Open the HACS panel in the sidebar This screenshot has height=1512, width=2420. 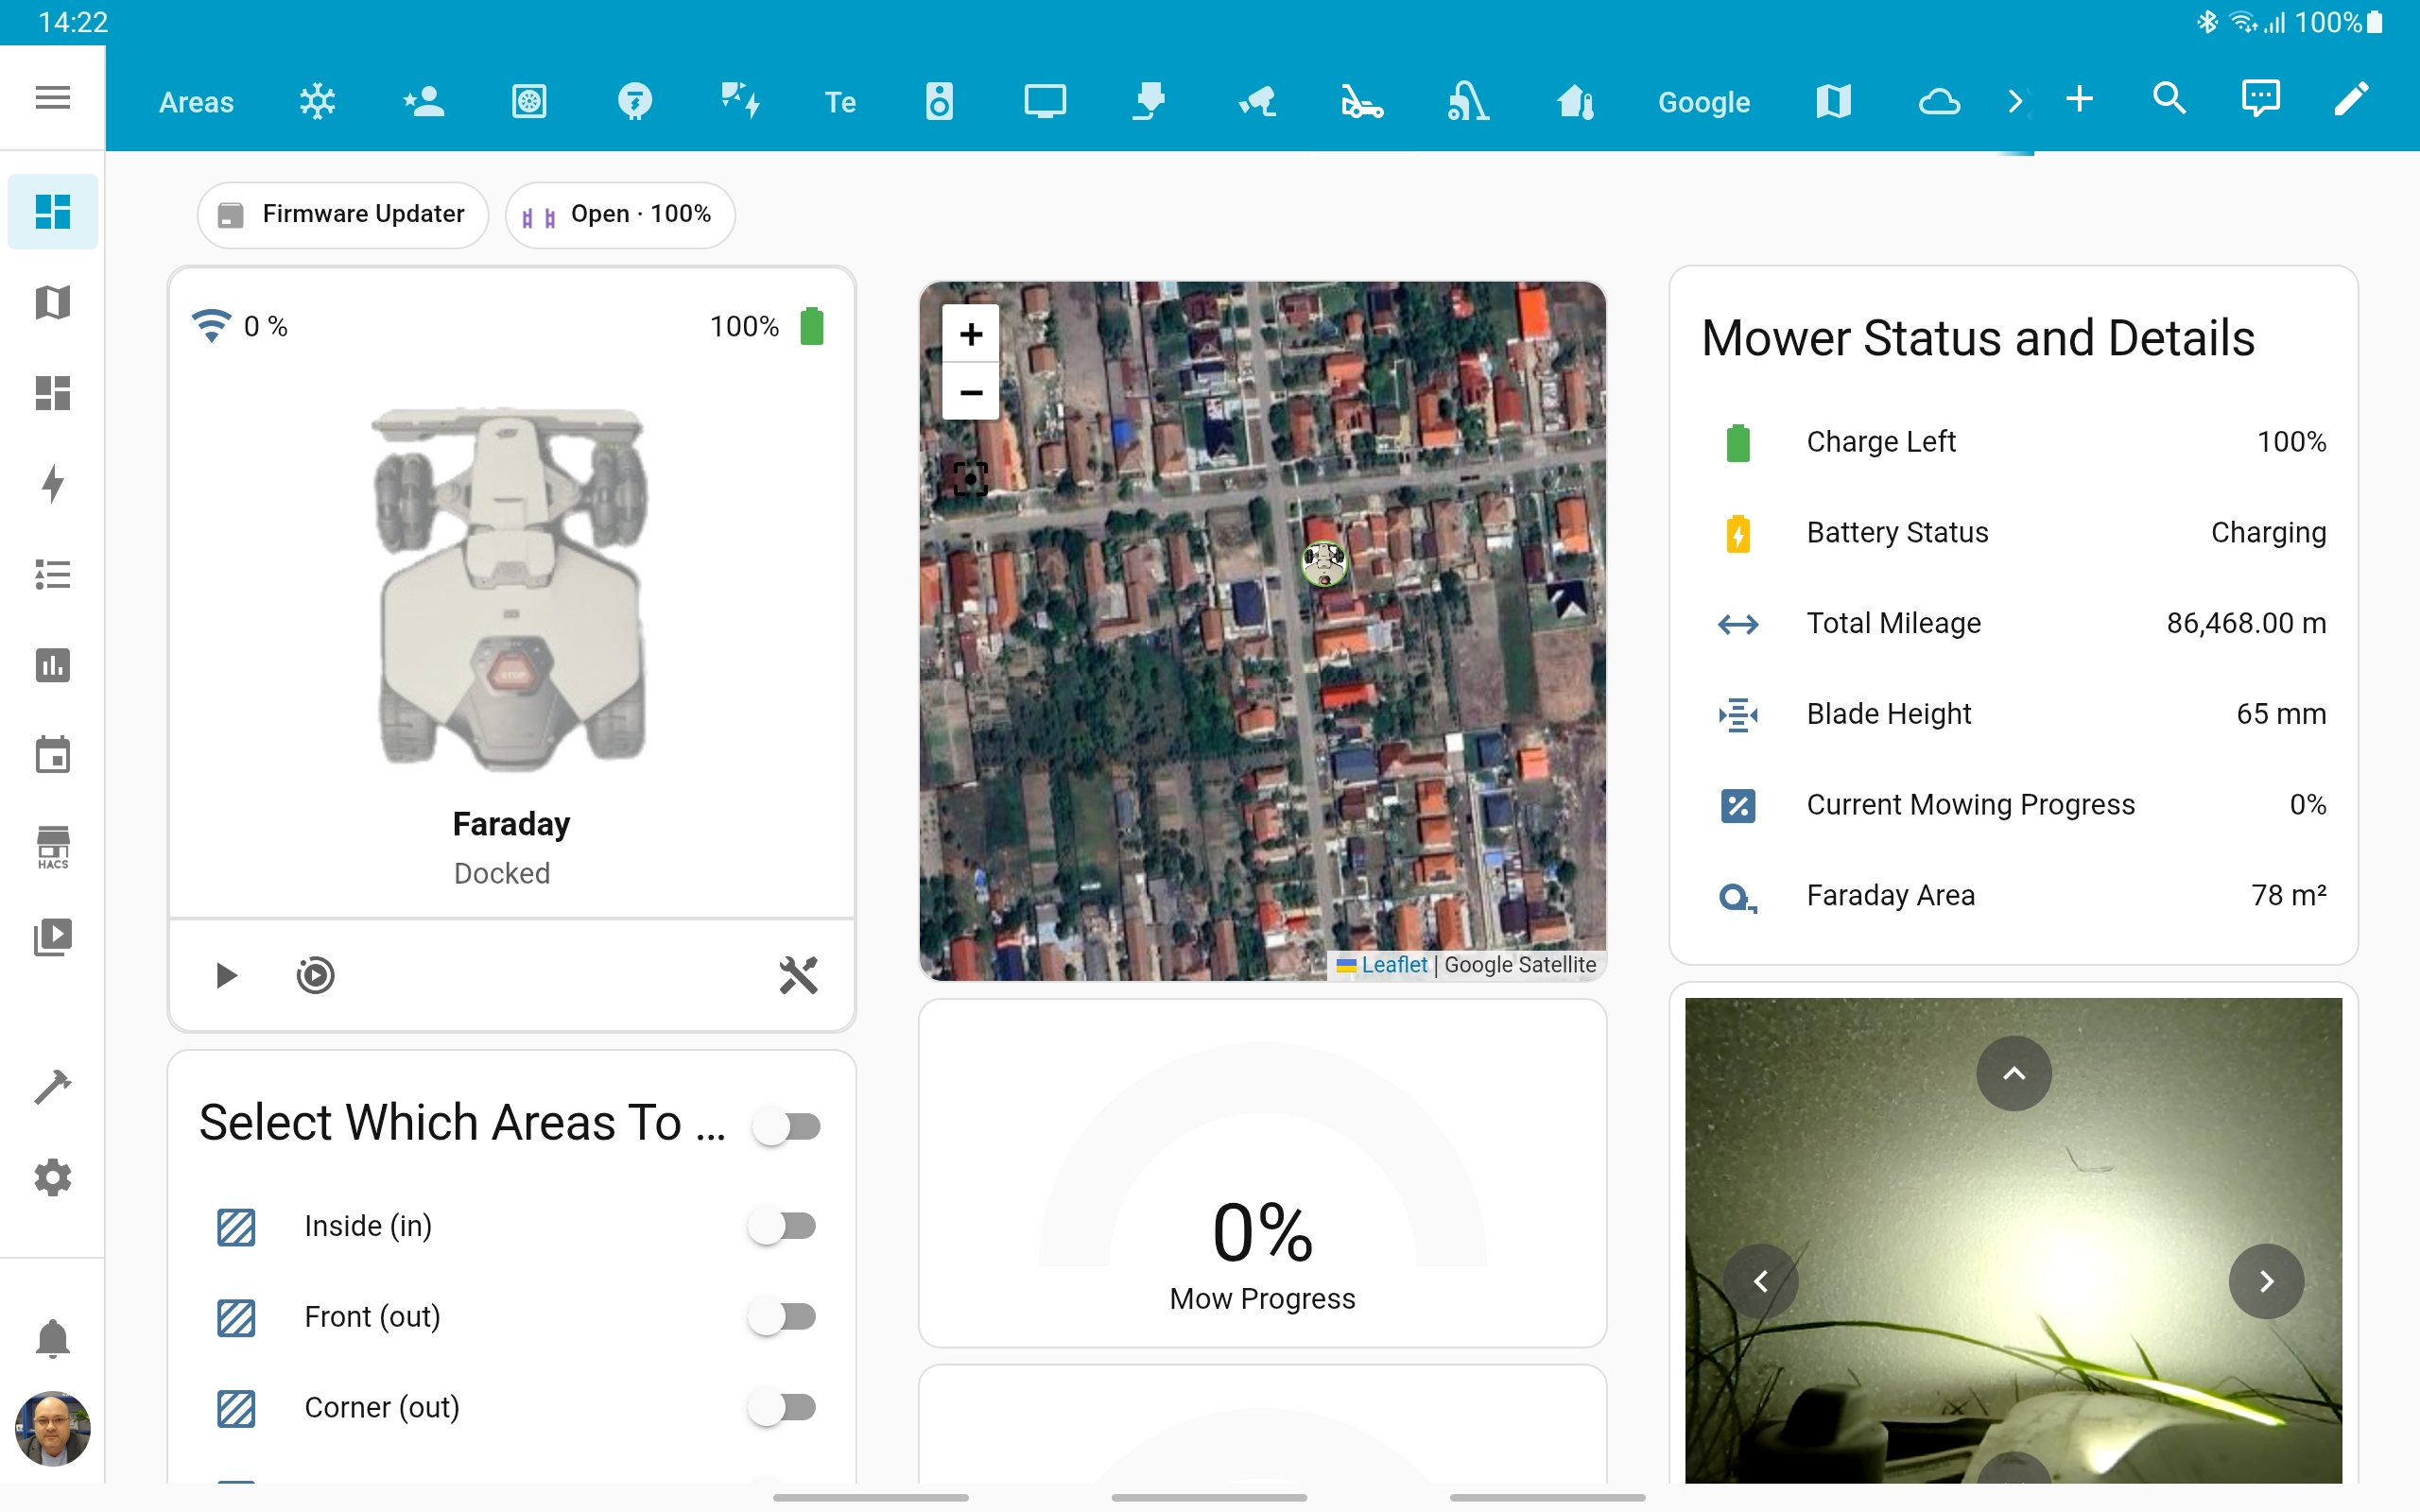52,846
